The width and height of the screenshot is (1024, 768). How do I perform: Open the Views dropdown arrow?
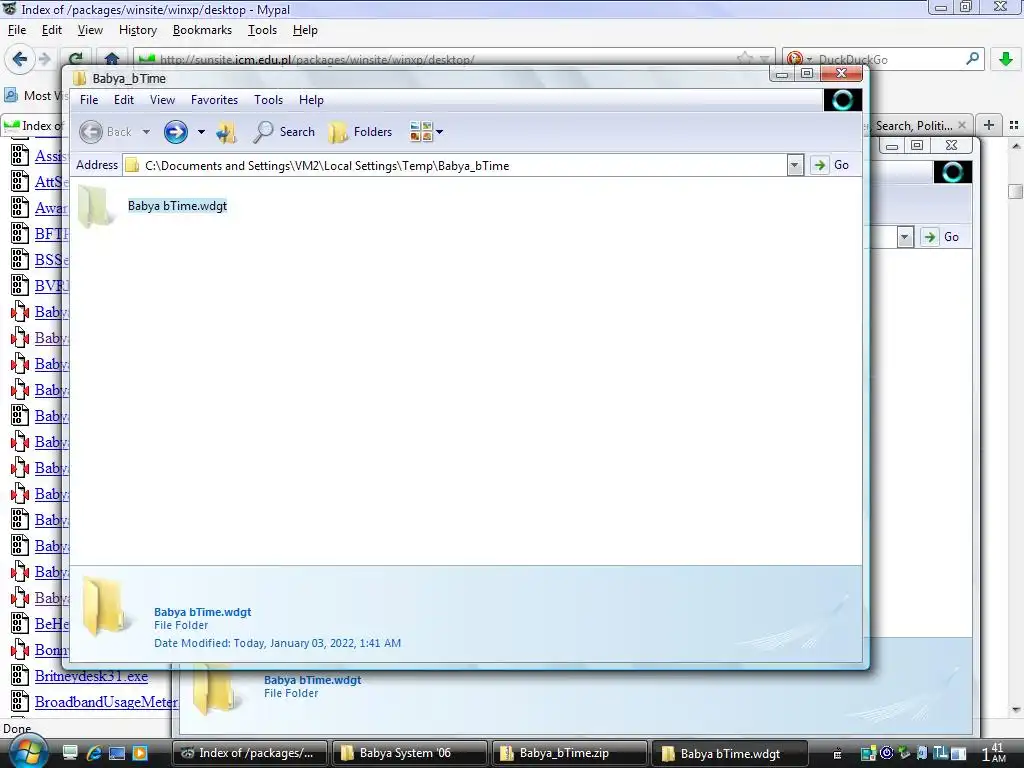(x=440, y=132)
